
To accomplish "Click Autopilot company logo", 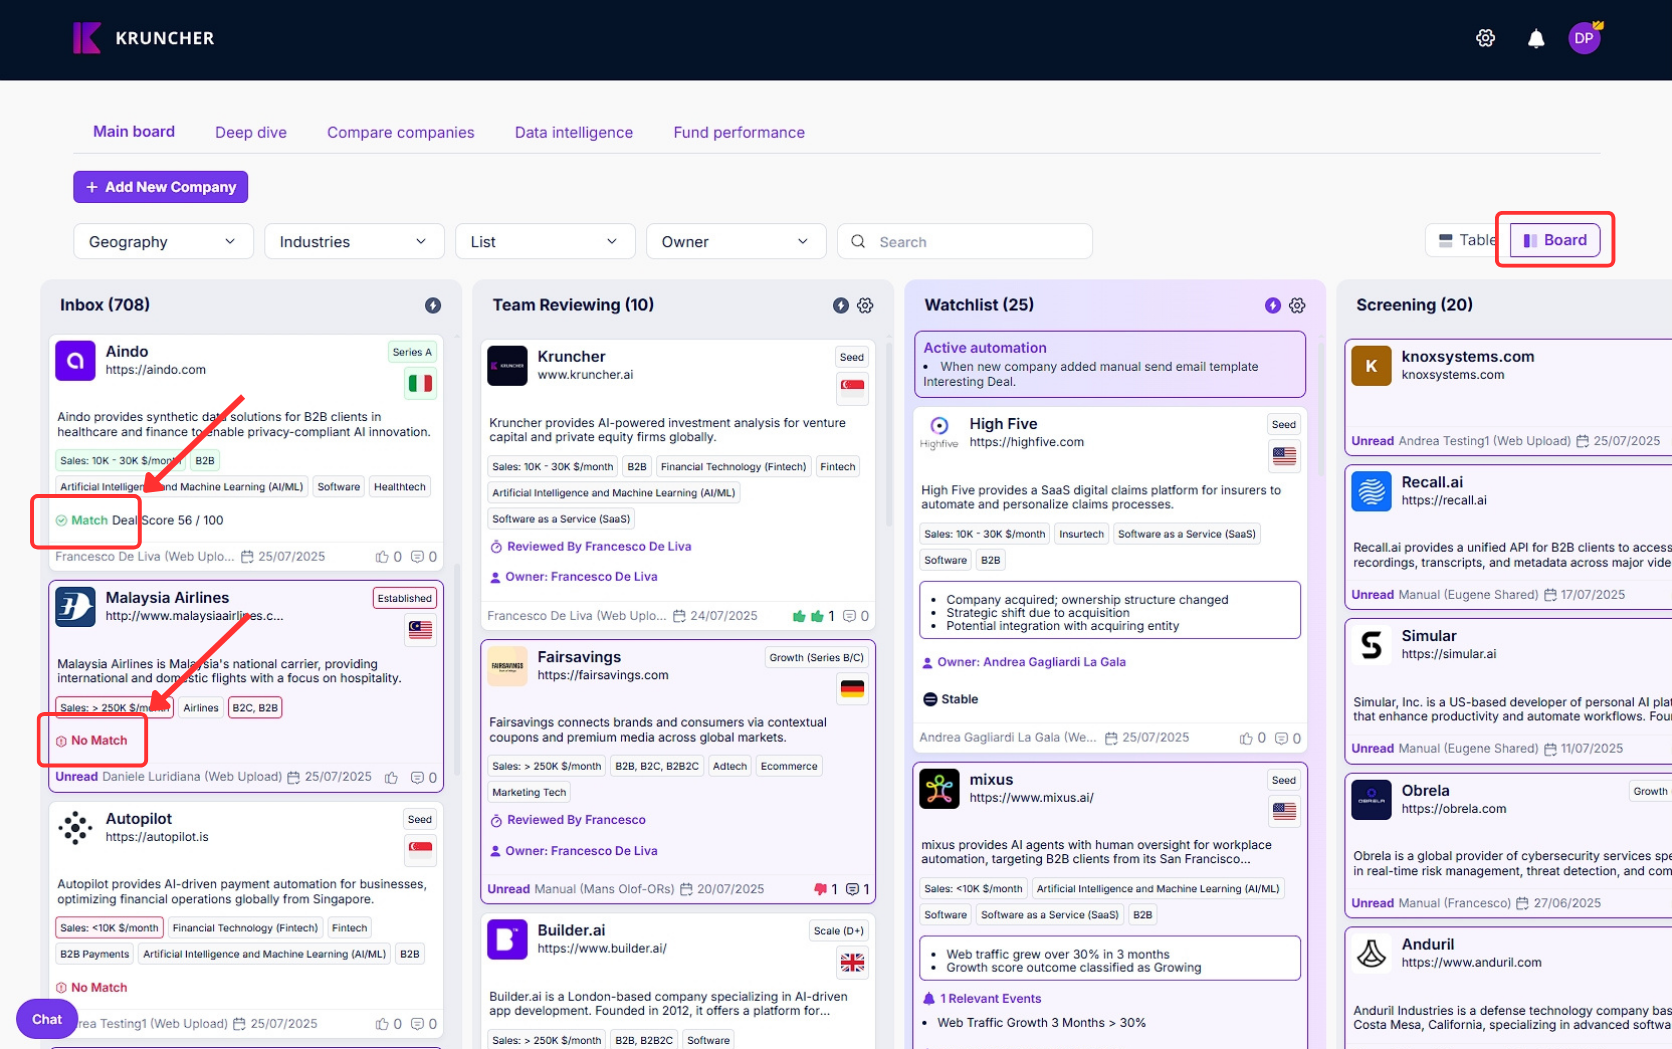I will [x=75, y=828].
